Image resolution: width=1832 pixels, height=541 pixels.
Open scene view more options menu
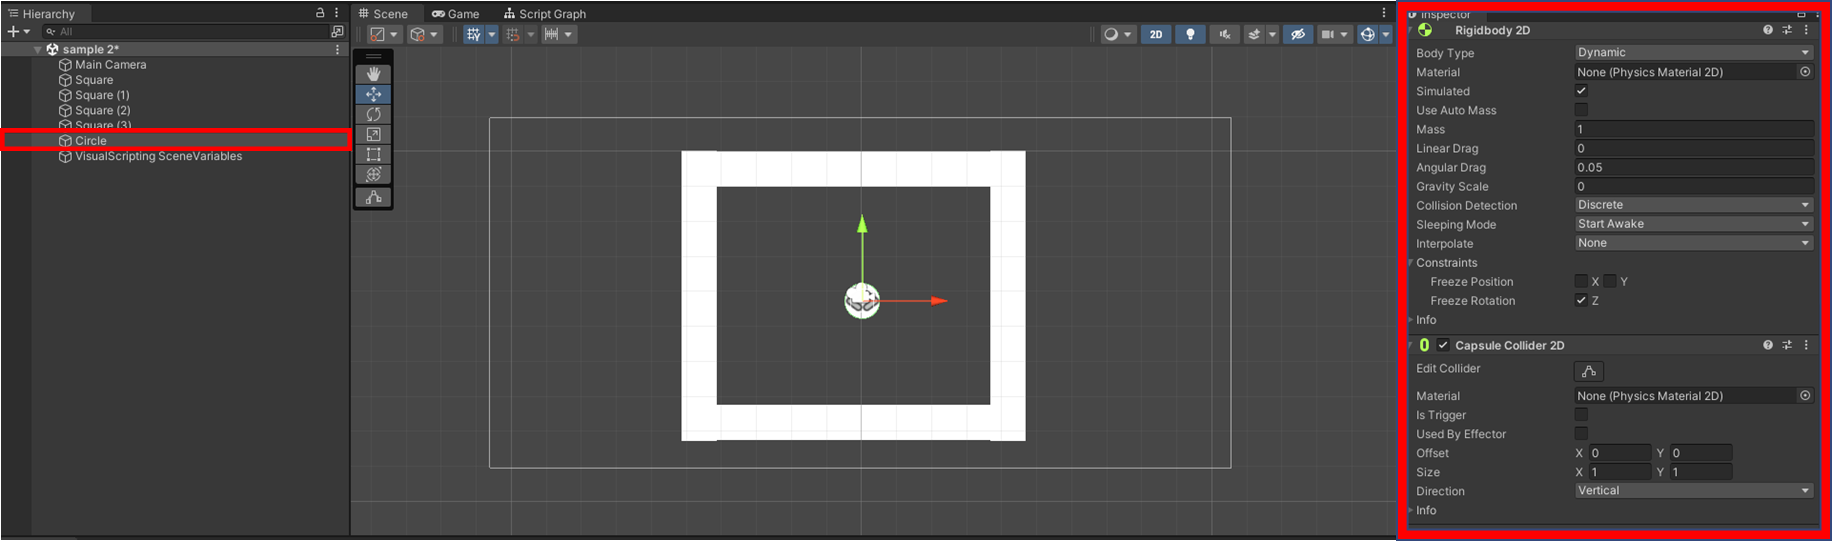1384,13
